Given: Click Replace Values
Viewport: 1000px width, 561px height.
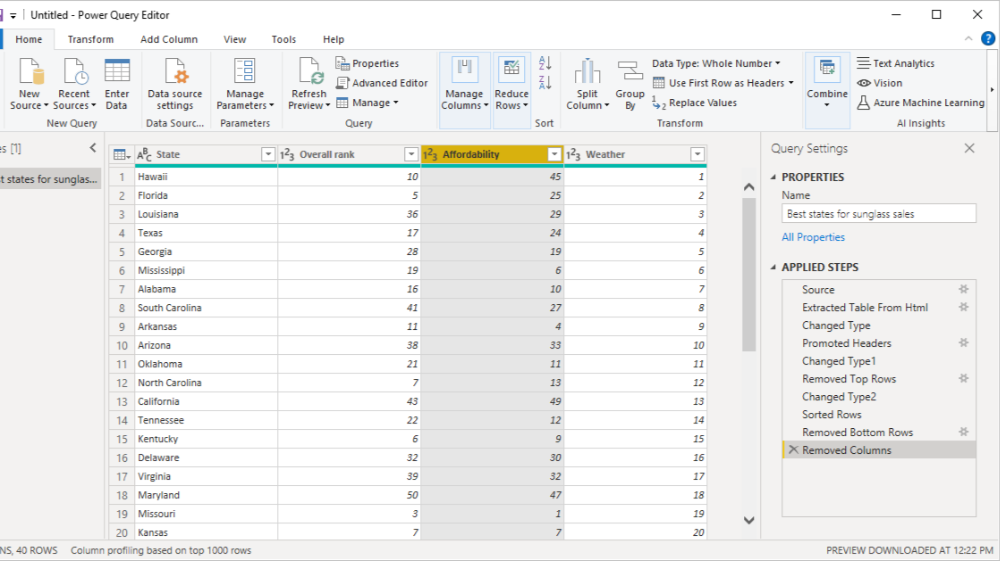Looking at the screenshot, I should pyautogui.click(x=695, y=103).
